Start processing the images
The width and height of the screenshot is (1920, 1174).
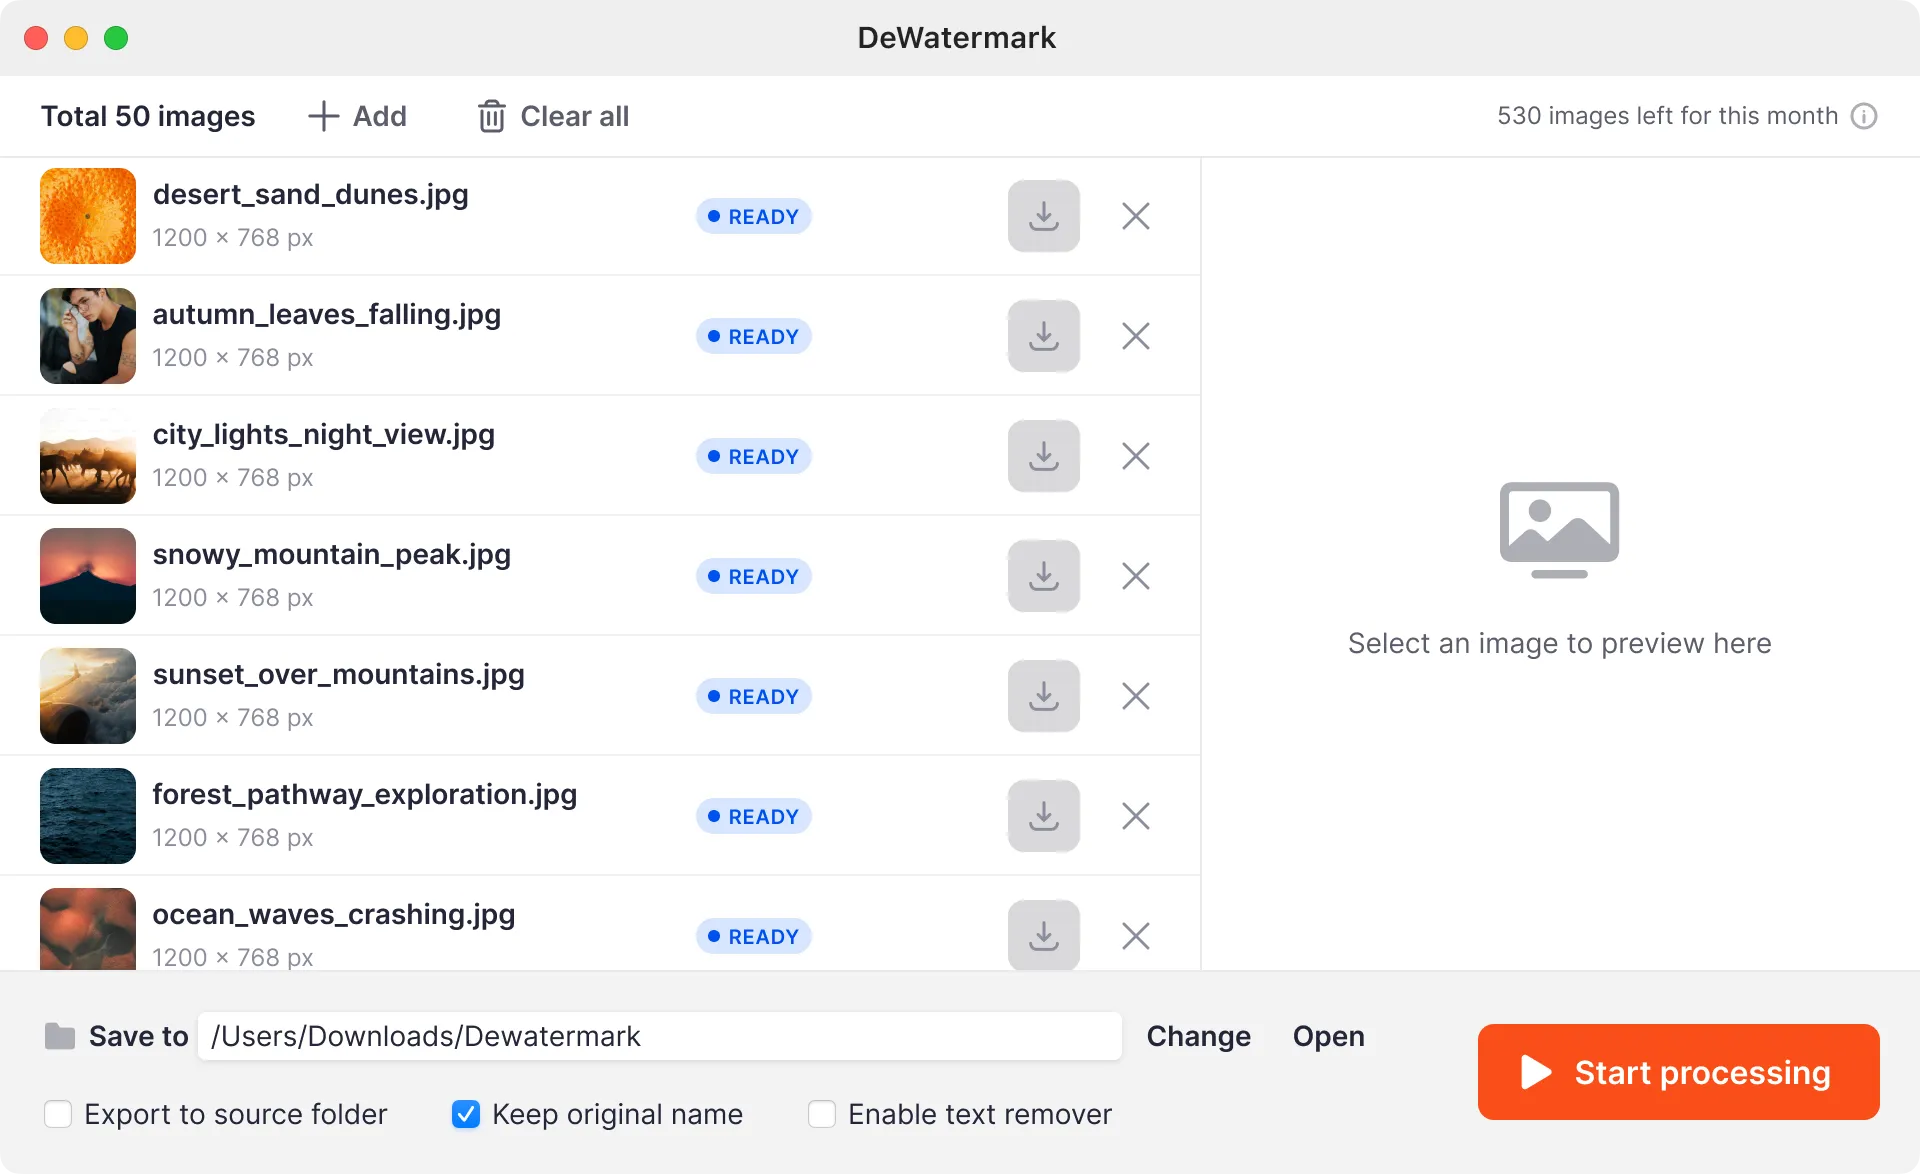1678,1072
